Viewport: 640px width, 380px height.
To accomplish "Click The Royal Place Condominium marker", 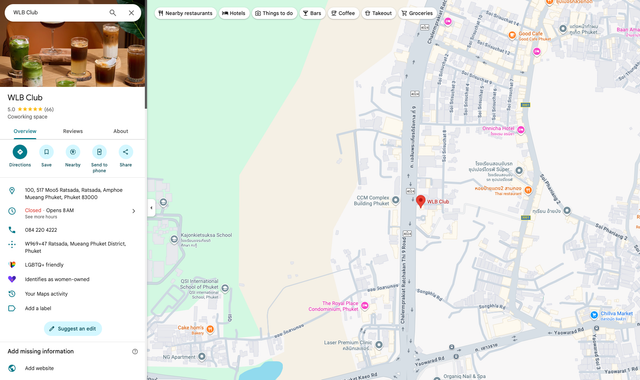I will click(x=364, y=306).
